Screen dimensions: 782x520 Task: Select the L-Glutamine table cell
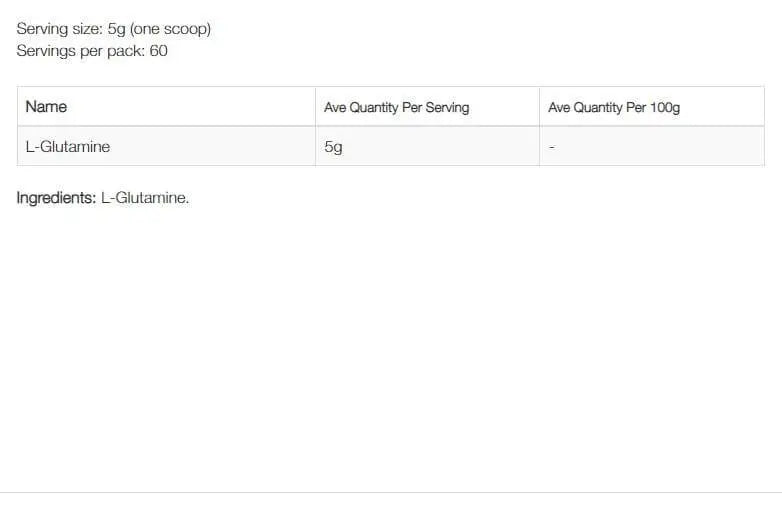point(68,147)
